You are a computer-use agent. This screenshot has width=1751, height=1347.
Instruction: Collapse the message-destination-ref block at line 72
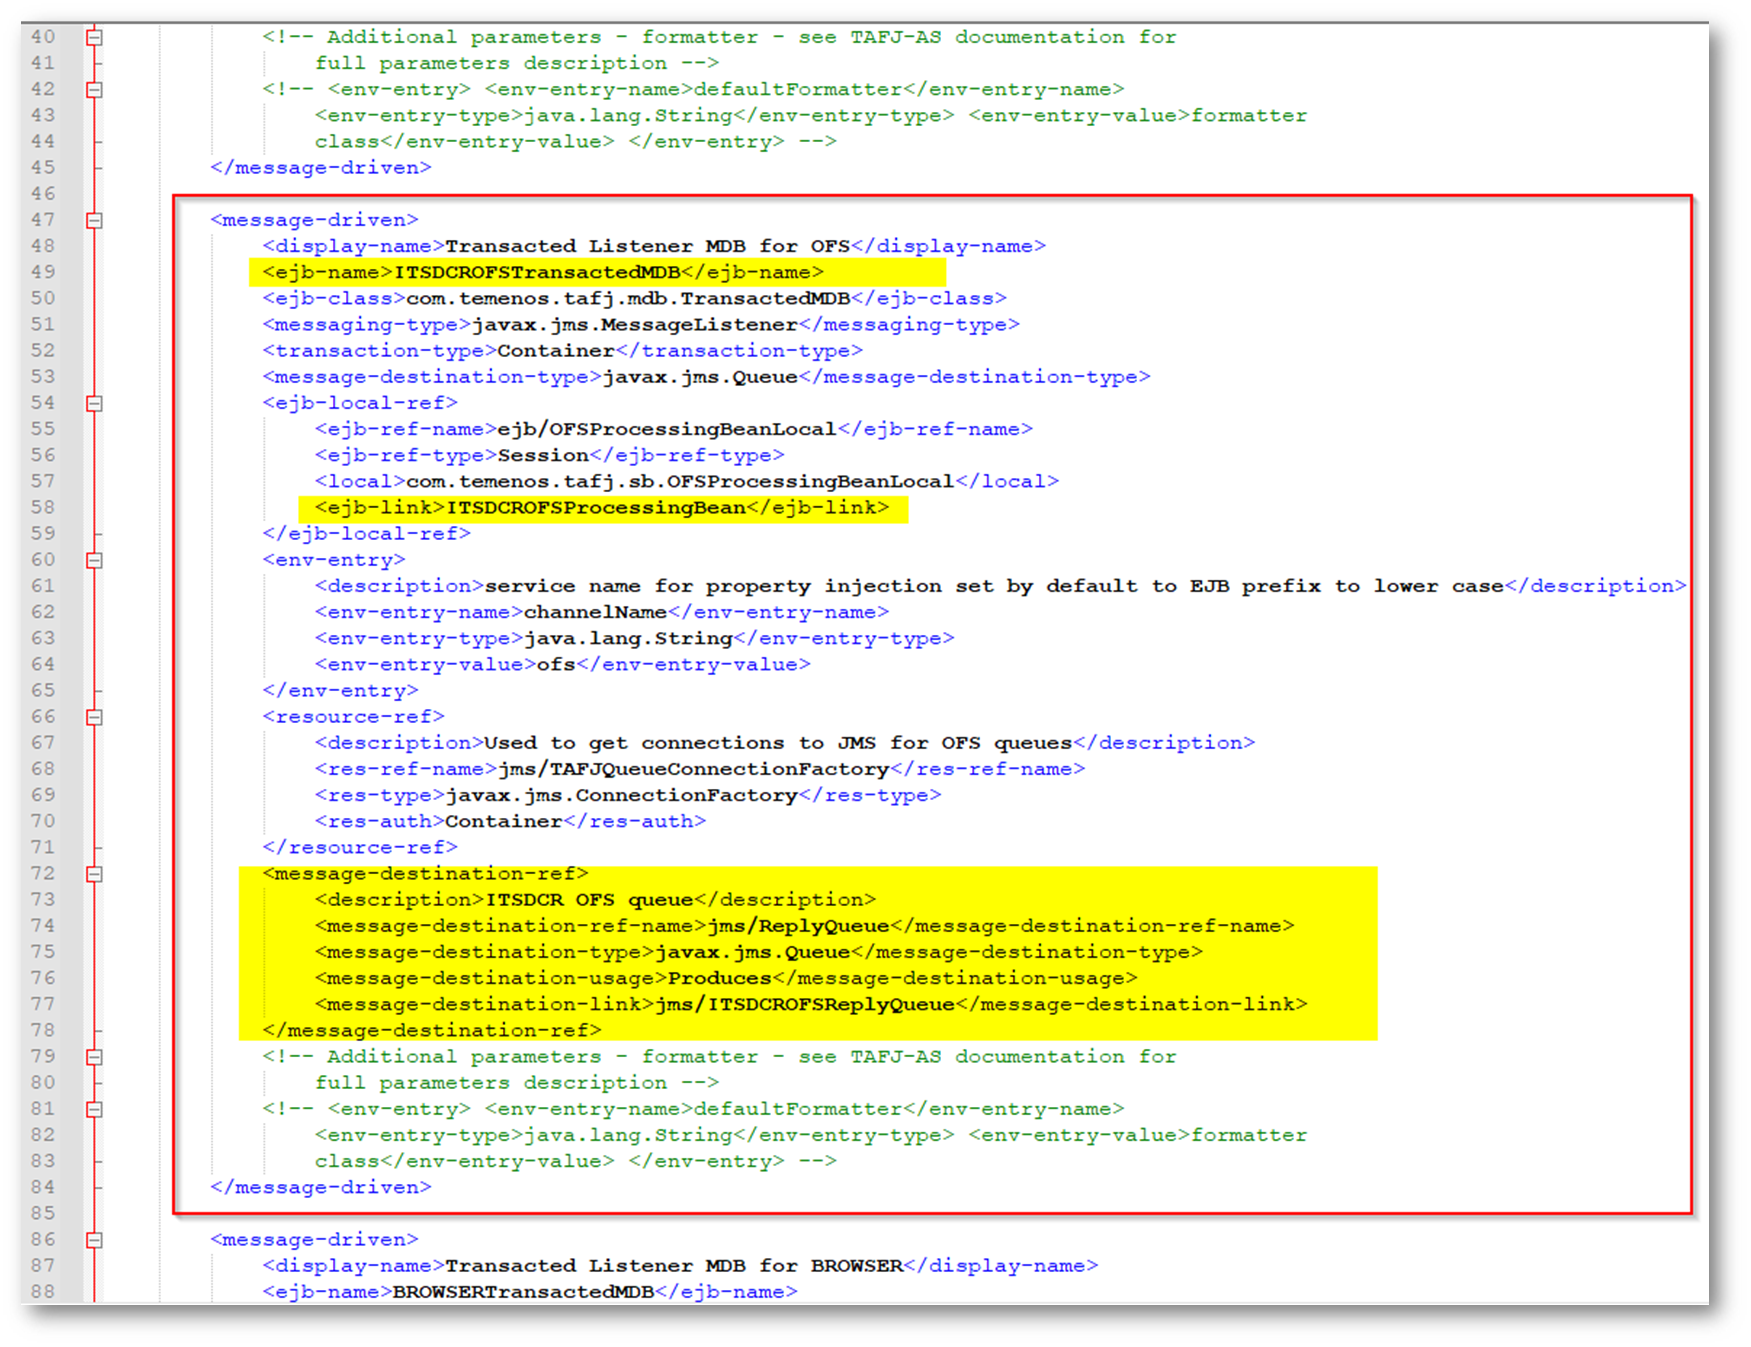point(94,874)
